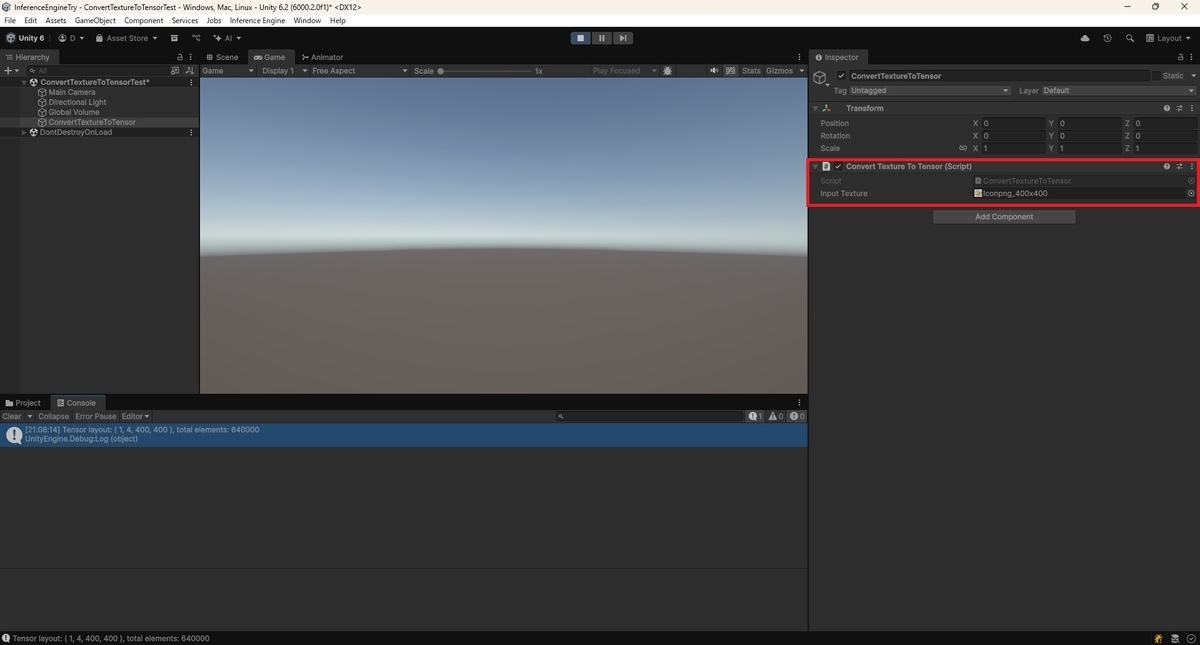Open the Tag Untagged dropdown
The height and width of the screenshot is (645, 1200).
pos(930,90)
